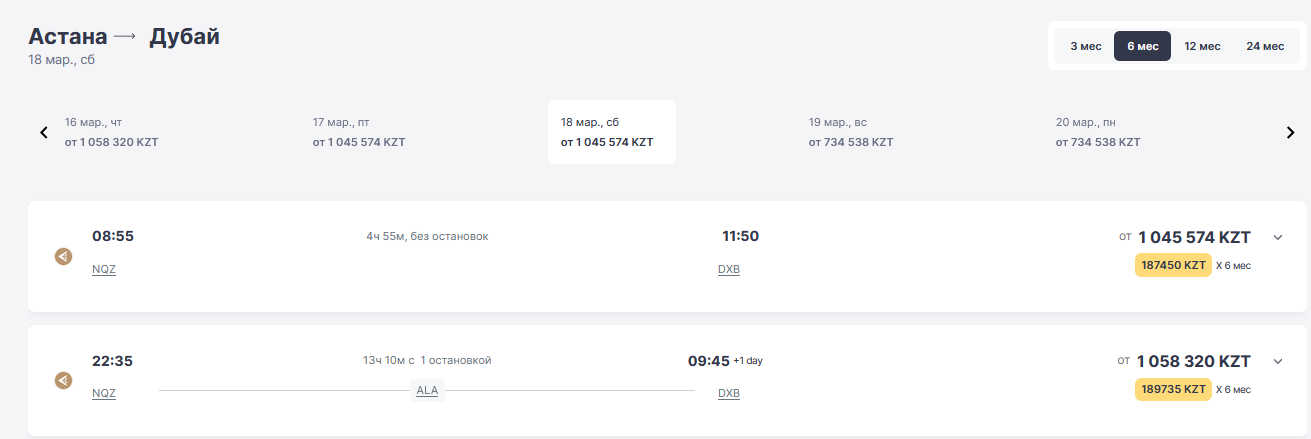The width and height of the screenshot is (1311, 439).
Task: Click the 189735 KZT monthly payment badge
Action: click(x=1173, y=389)
